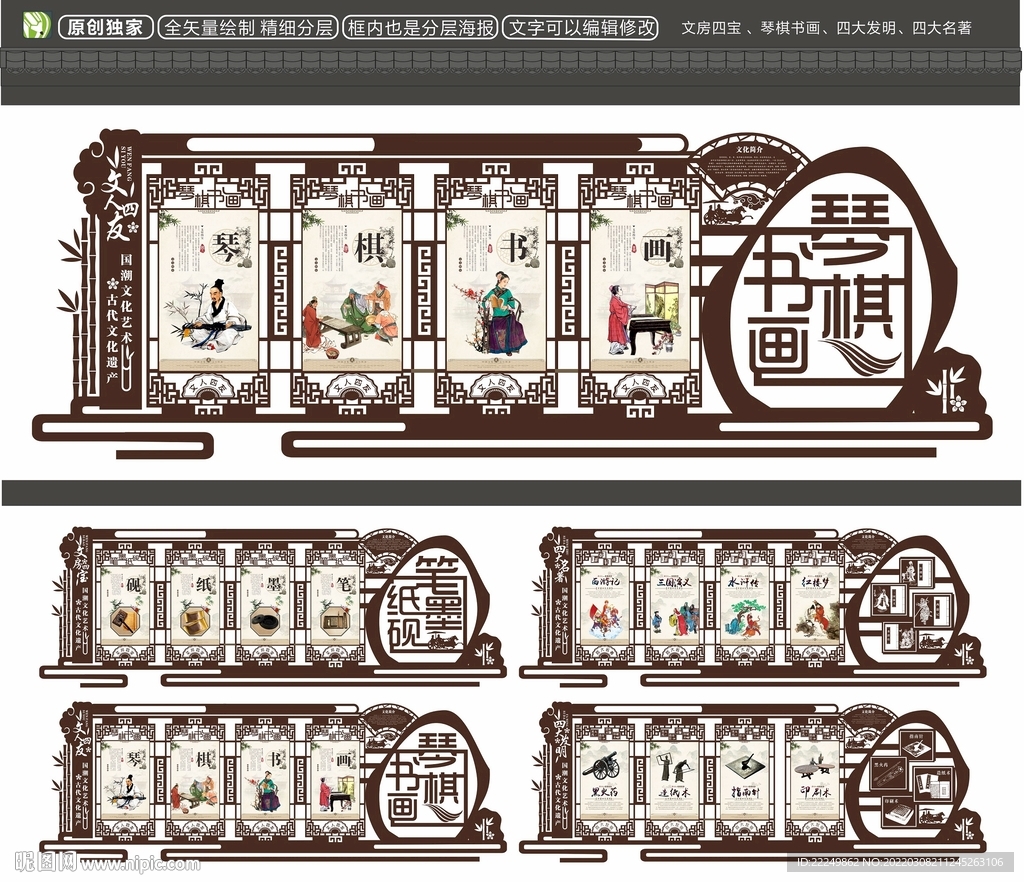
Task: Select the 印刷术 poster
Action: pyautogui.click(x=814, y=781)
